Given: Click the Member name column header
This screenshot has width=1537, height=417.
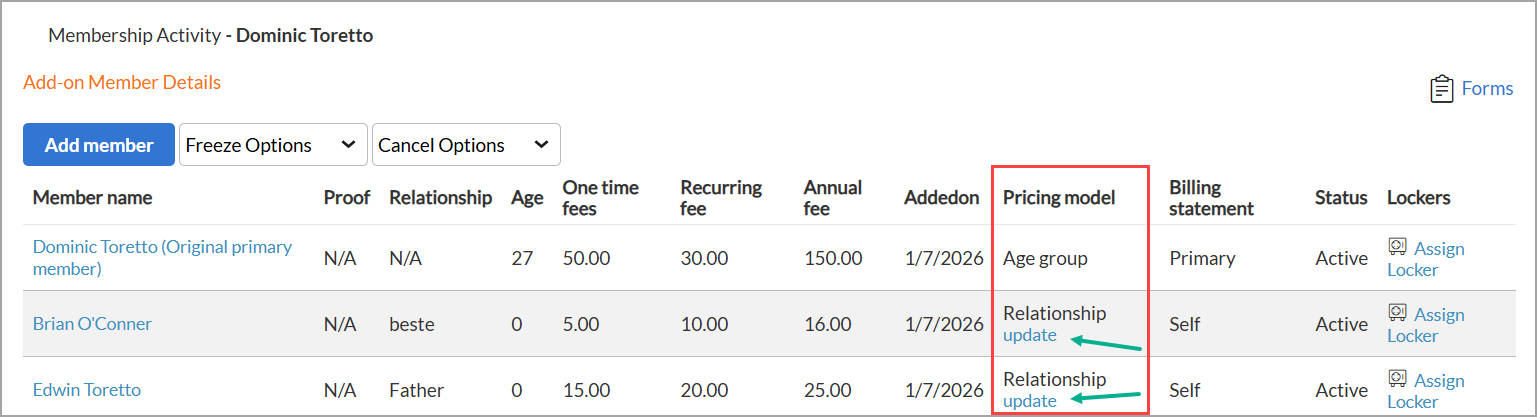Looking at the screenshot, I should tap(92, 197).
